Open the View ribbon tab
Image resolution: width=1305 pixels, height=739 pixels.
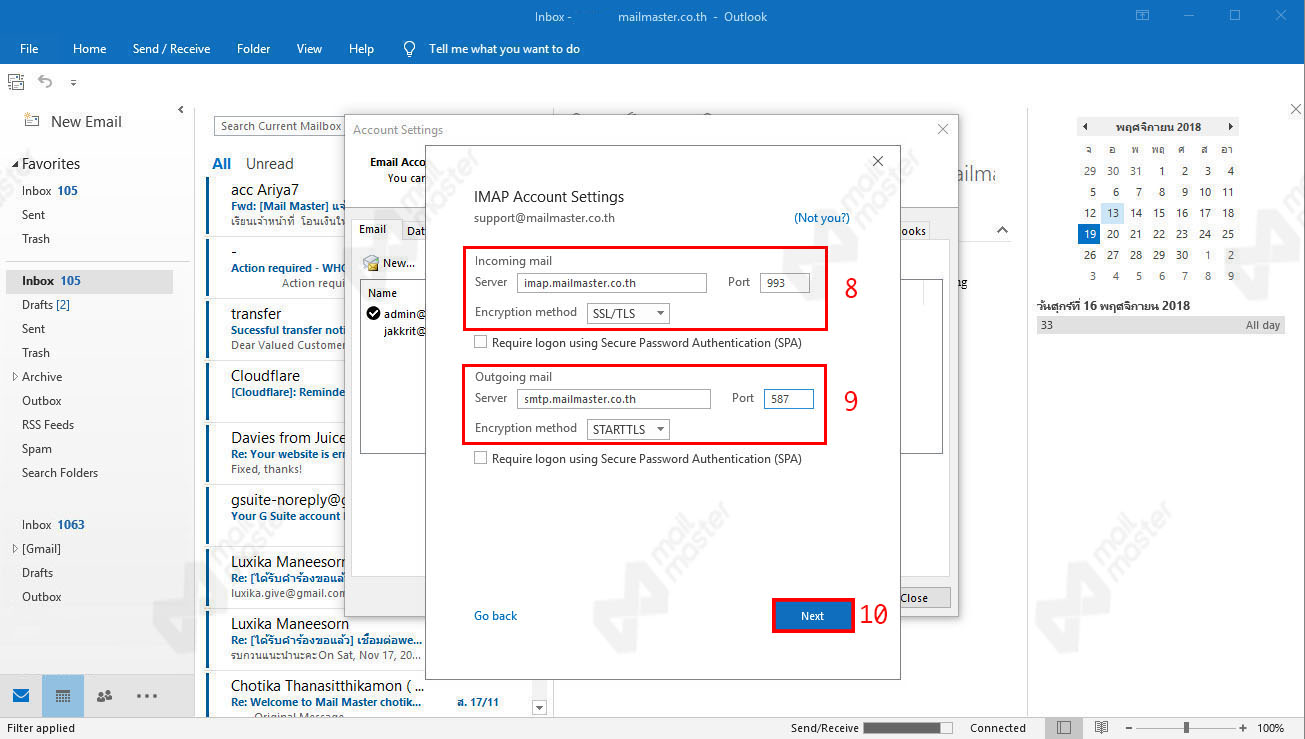pyautogui.click(x=309, y=48)
